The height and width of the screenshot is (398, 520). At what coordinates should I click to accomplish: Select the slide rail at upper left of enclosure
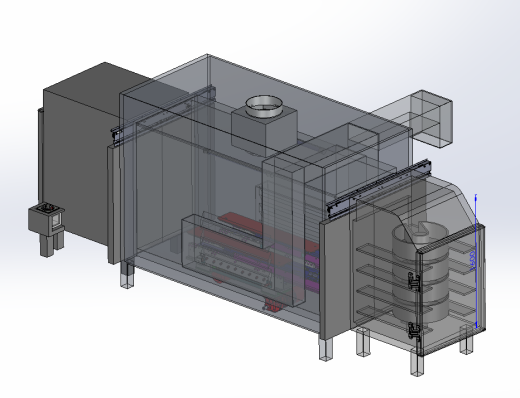tap(163, 115)
